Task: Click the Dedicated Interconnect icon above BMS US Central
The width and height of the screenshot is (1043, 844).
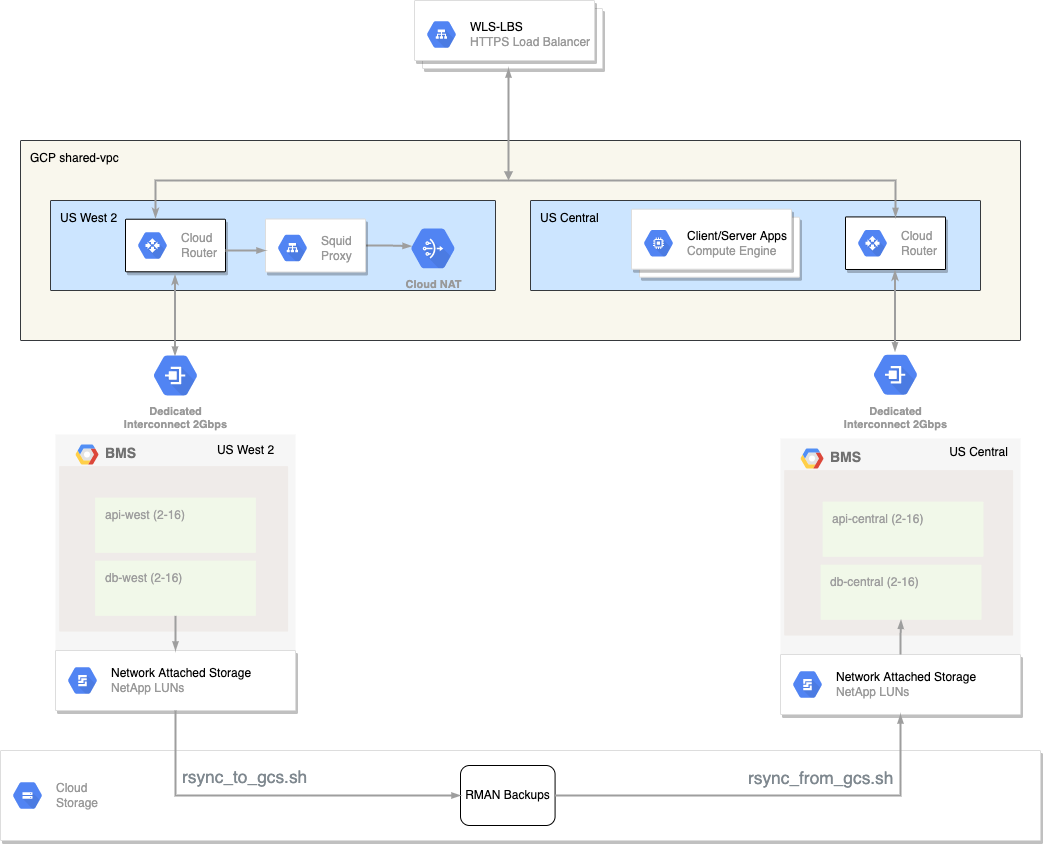Action: [895, 376]
